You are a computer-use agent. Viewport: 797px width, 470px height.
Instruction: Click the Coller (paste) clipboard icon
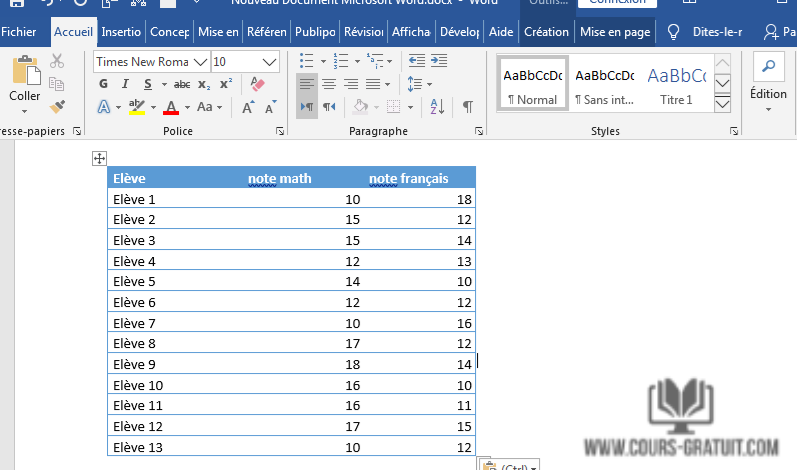[24, 75]
